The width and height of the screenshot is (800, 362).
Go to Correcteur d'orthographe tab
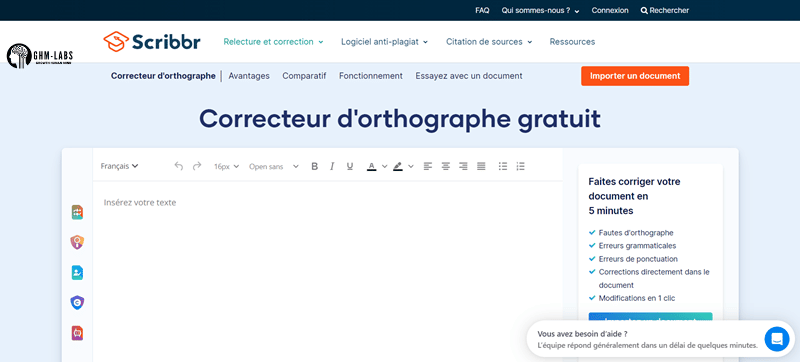tap(163, 76)
